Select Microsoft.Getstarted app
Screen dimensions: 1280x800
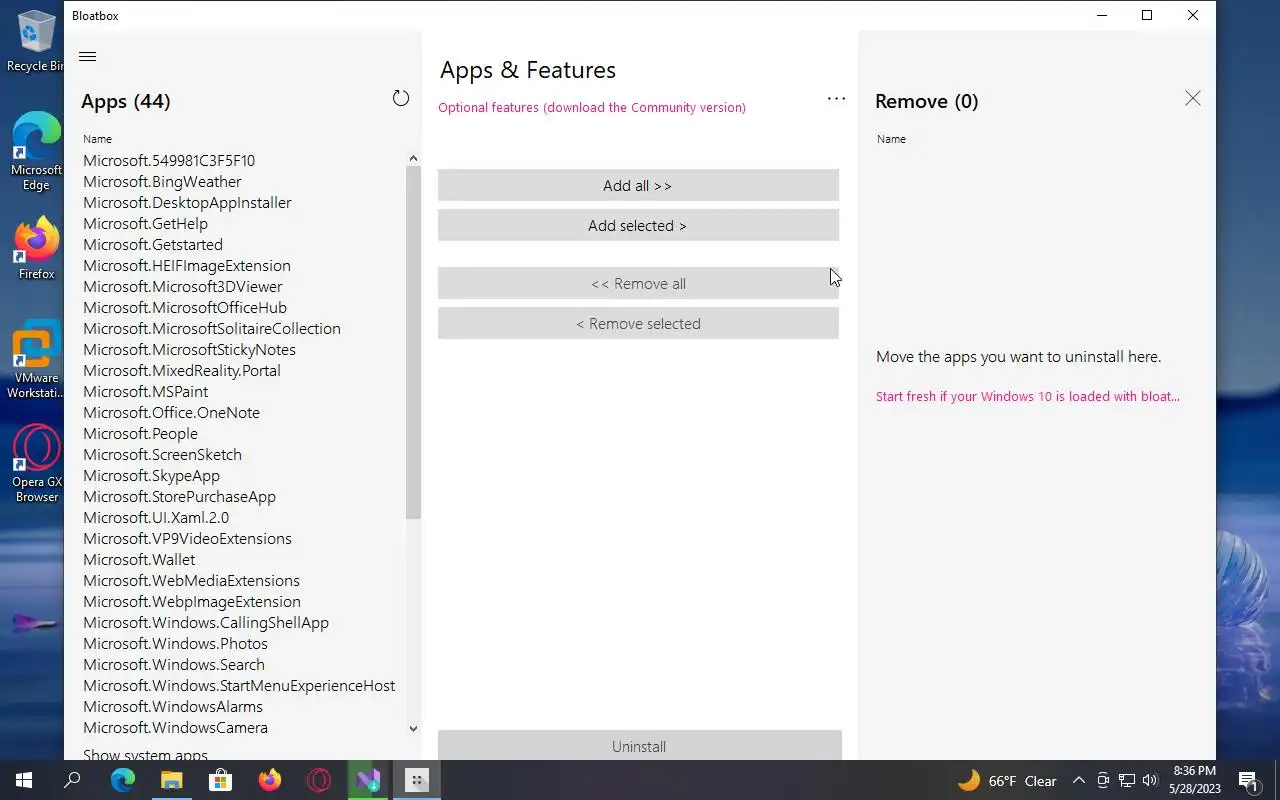[x=153, y=244]
